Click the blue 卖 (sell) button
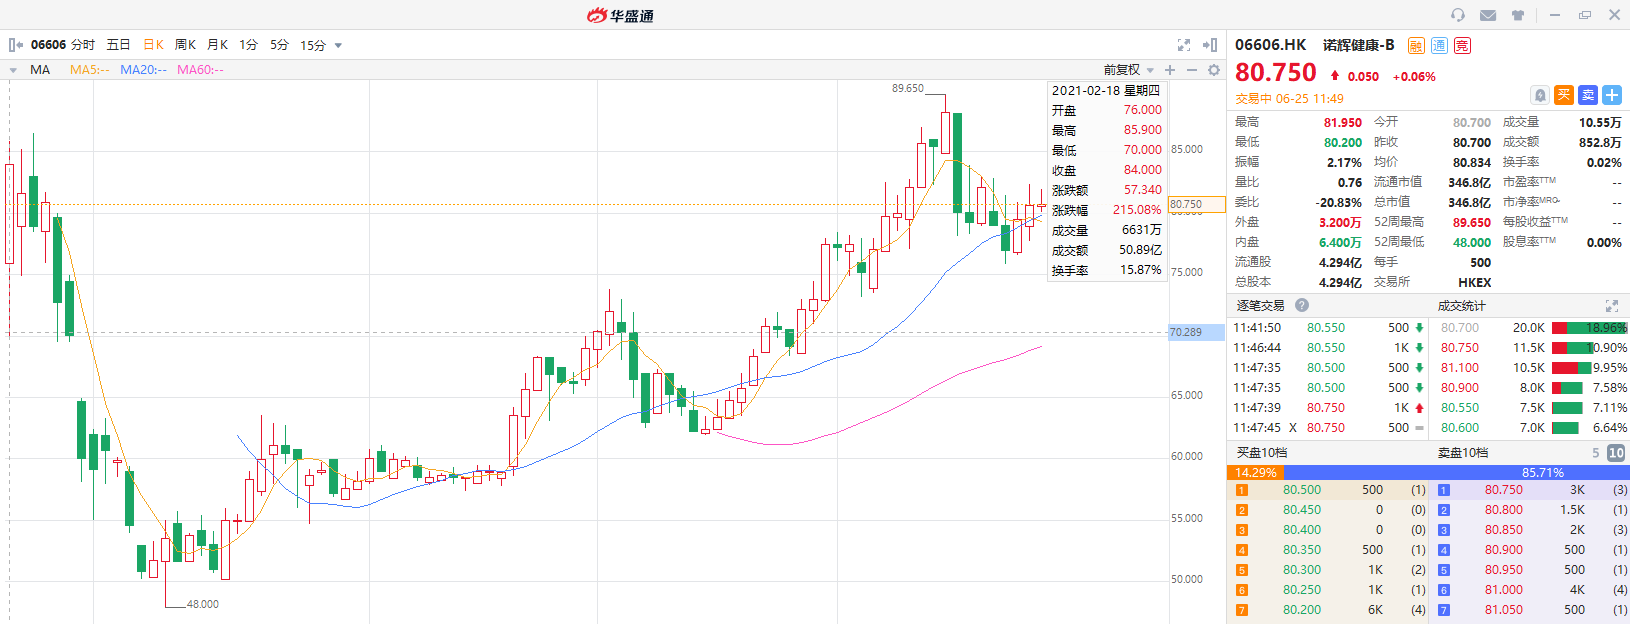 click(x=1588, y=95)
